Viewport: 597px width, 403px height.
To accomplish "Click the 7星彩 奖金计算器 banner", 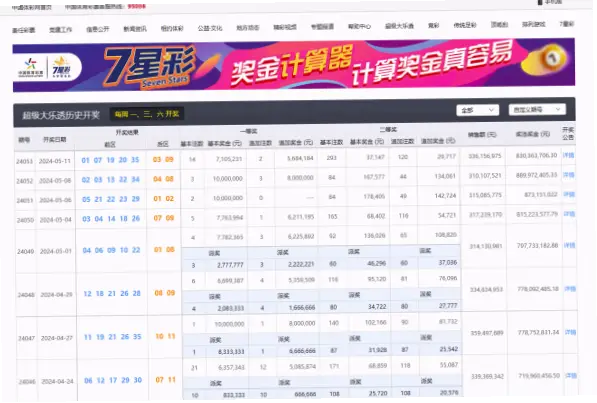I will 294,65.
